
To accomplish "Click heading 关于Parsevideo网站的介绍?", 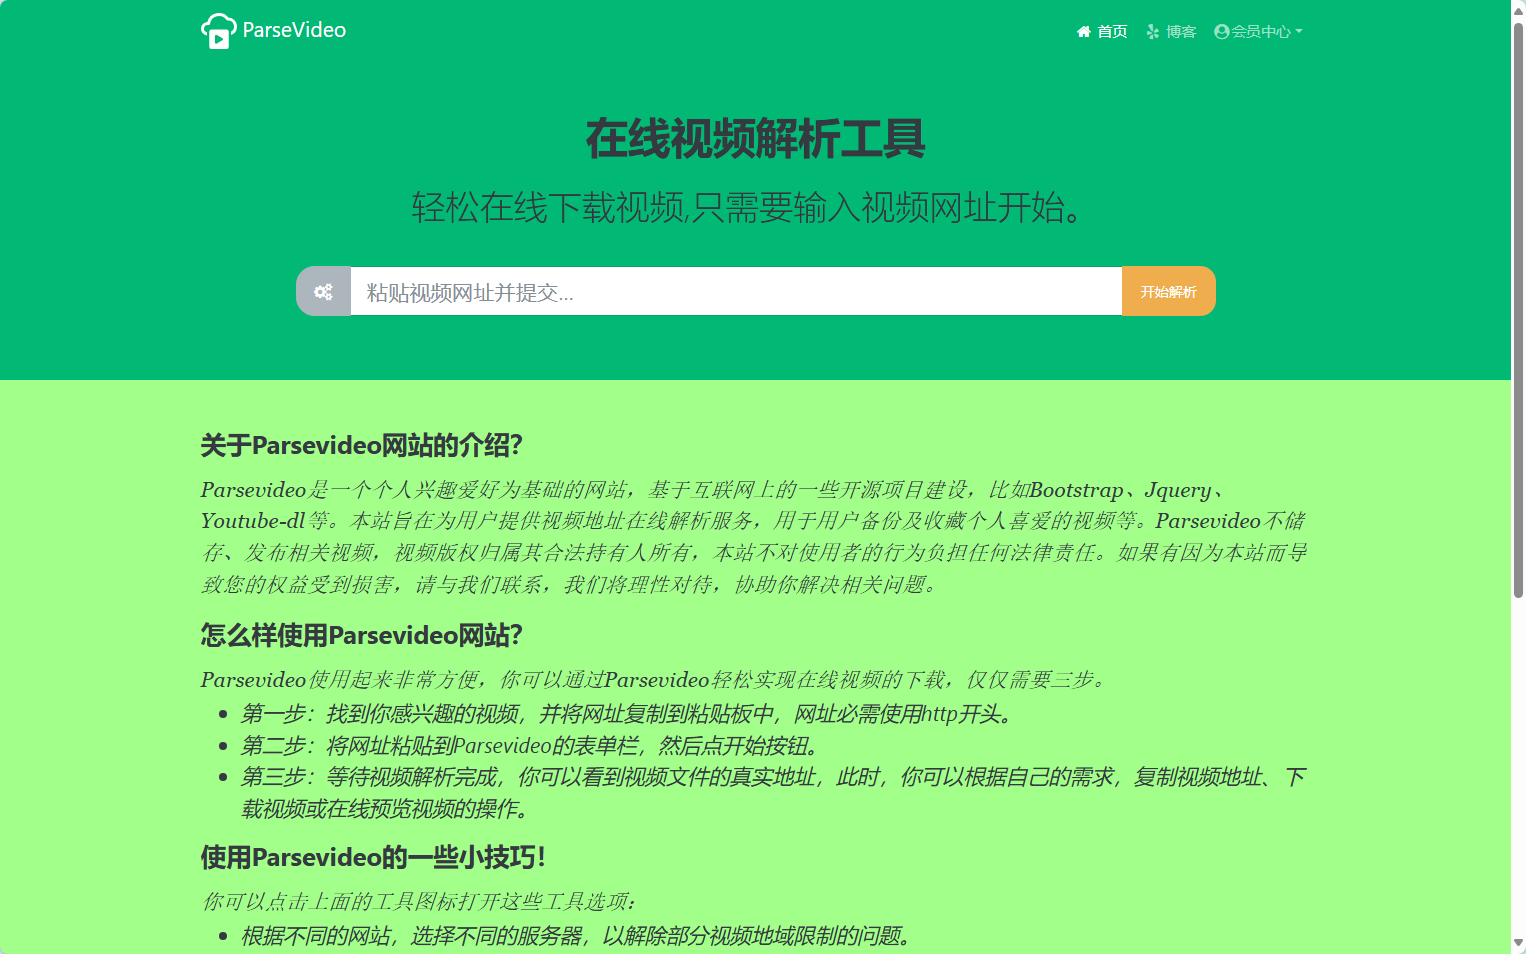I will coord(362,445).
